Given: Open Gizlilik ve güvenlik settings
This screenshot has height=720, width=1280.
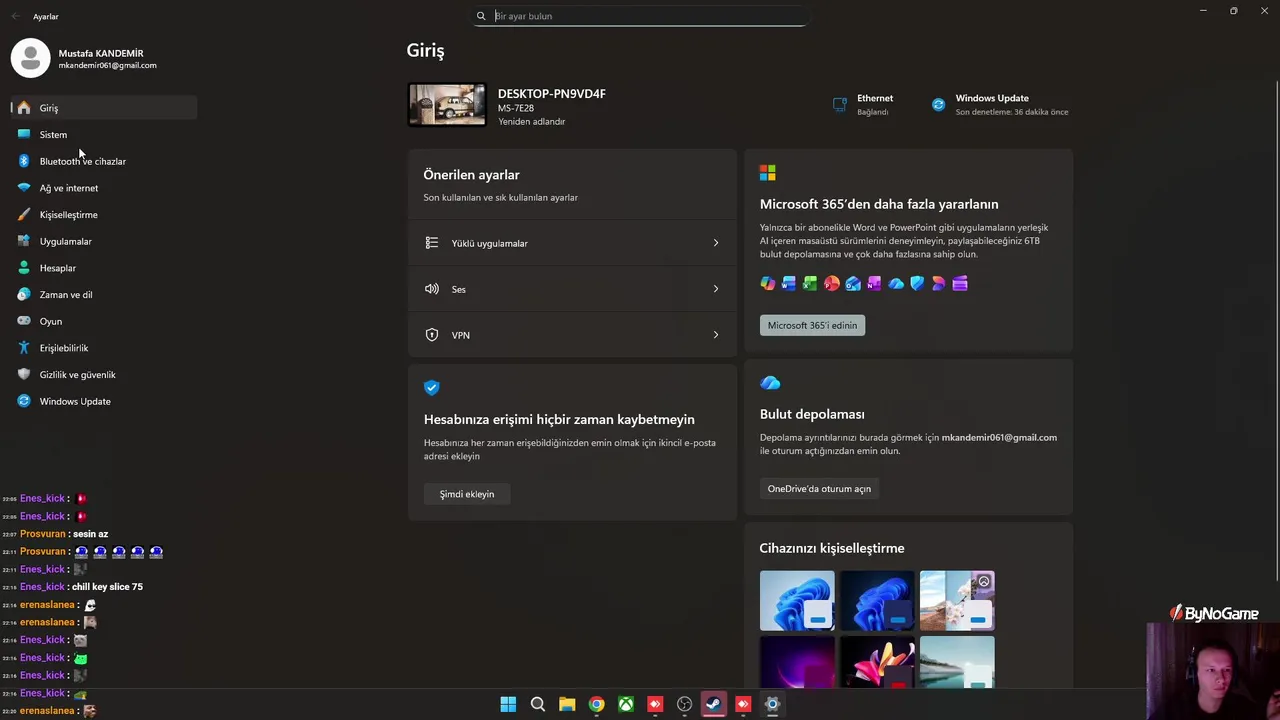Looking at the screenshot, I should (104, 374).
